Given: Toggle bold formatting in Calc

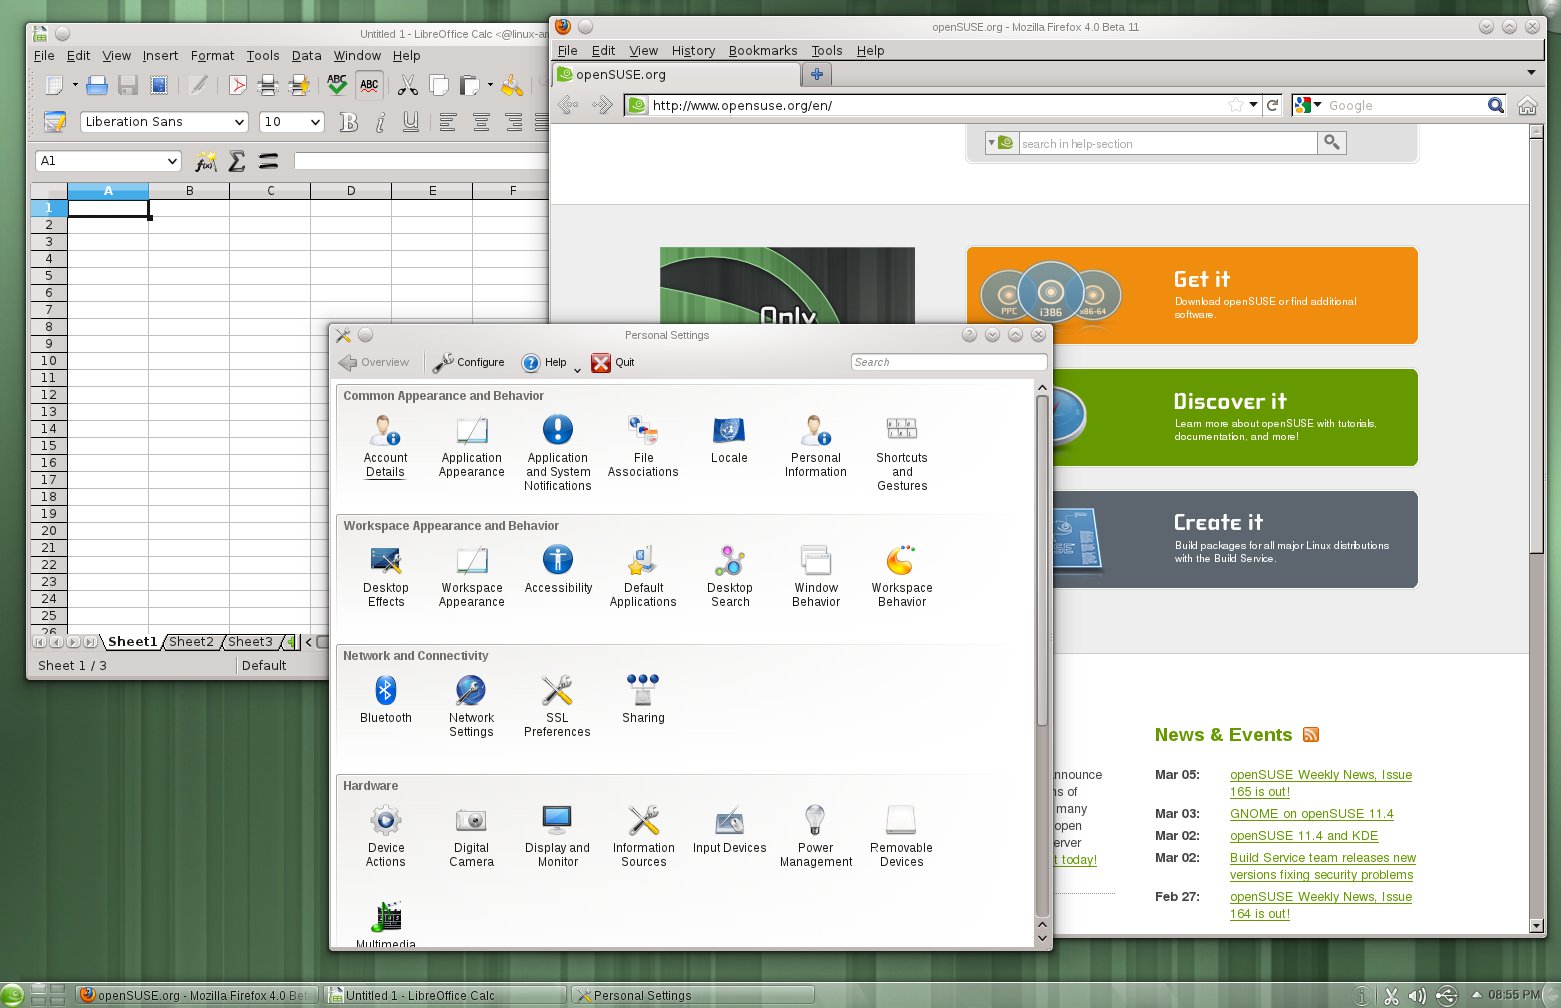Looking at the screenshot, I should pos(349,122).
